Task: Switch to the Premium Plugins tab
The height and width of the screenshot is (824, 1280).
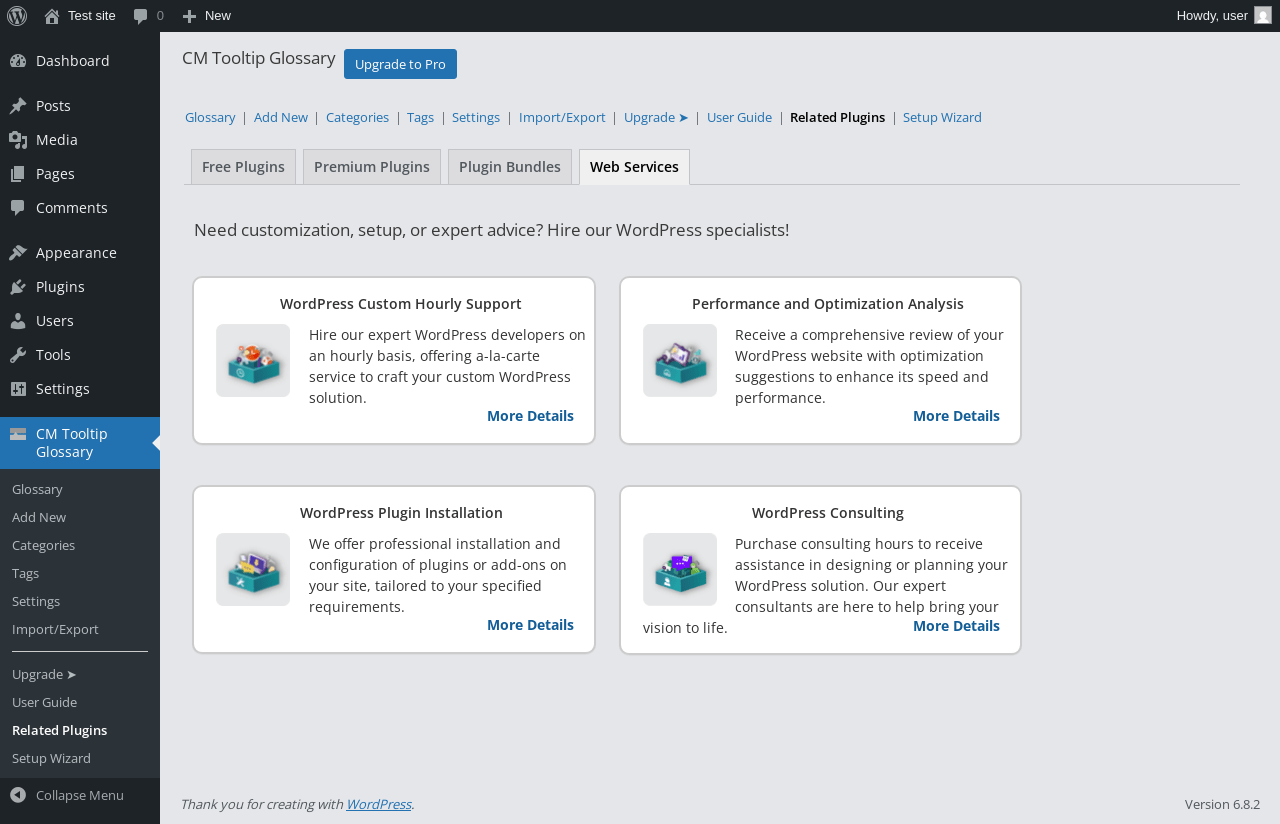Action: click(x=372, y=167)
